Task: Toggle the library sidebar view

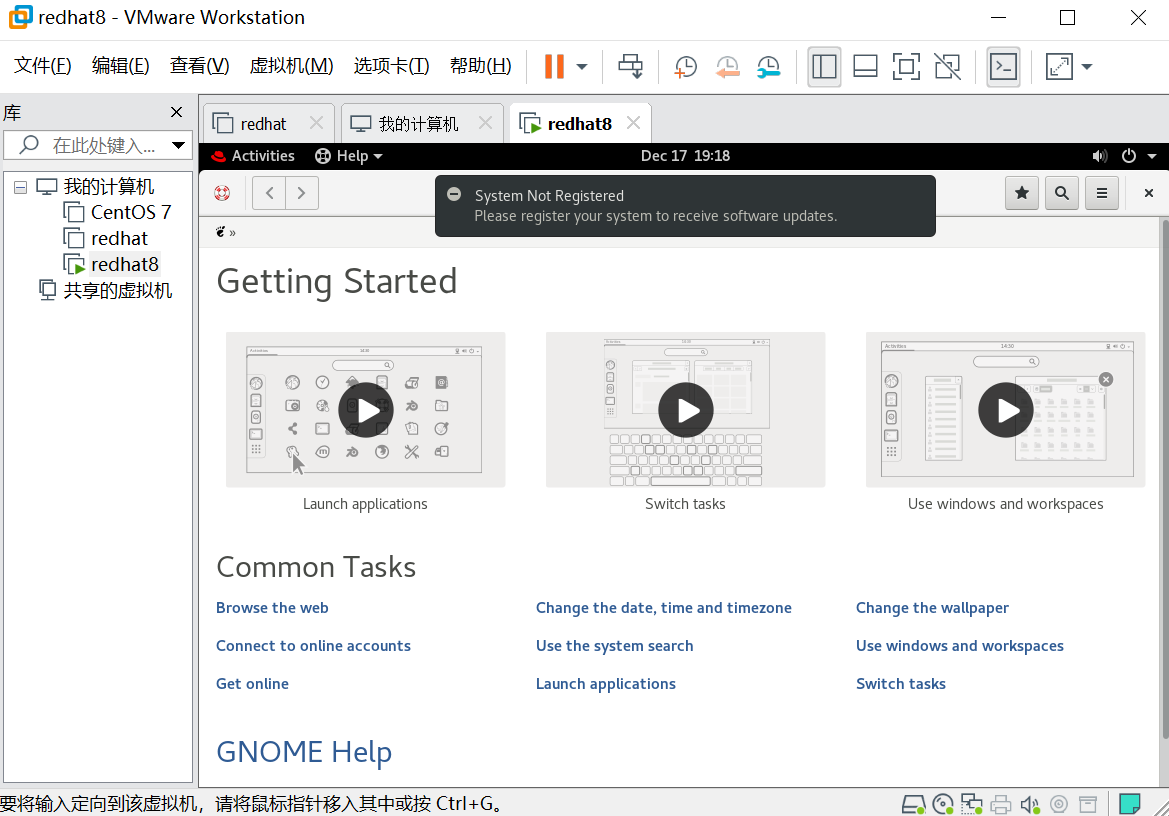Action: (x=824, y=66)
